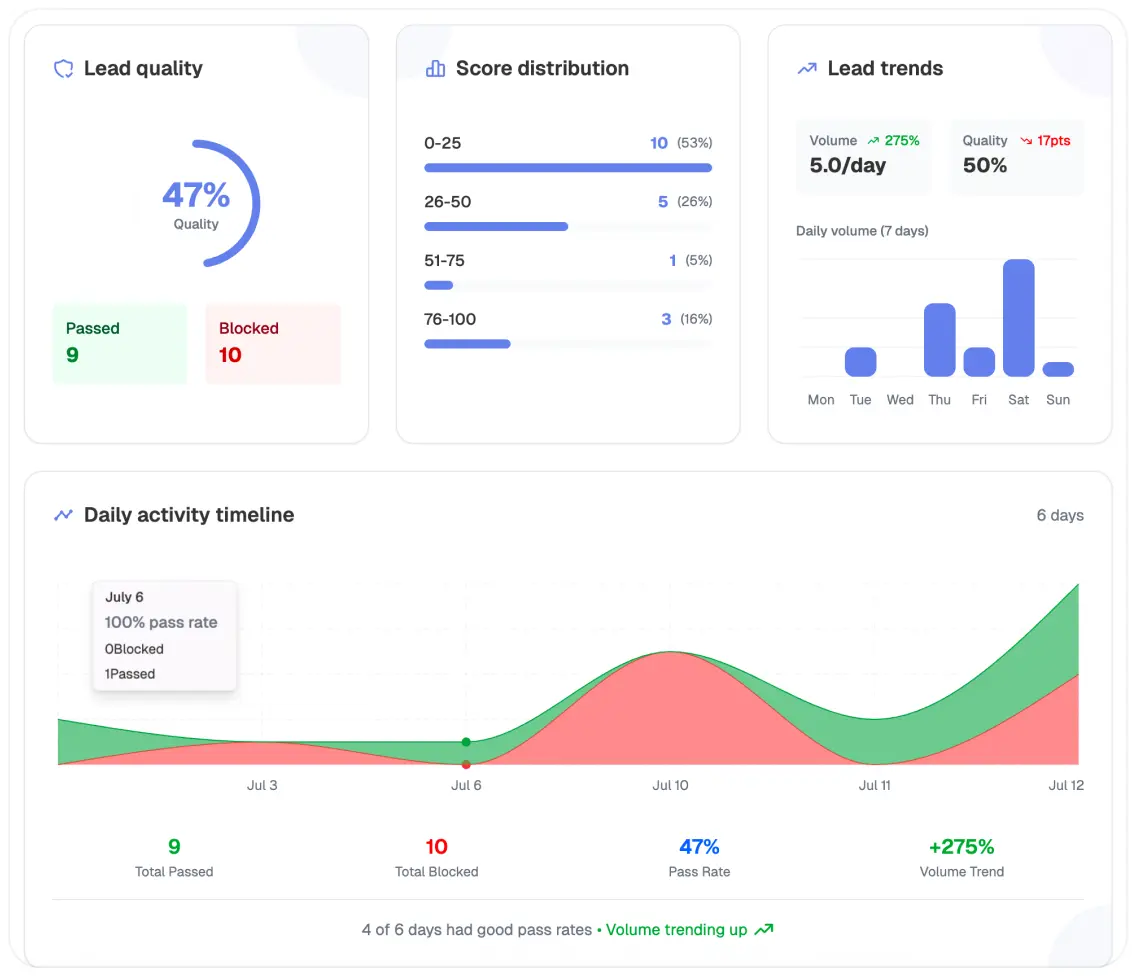Click the red down-arrow icon next to 17pts
This screenshot has height=976, width=1136.
1026,141
